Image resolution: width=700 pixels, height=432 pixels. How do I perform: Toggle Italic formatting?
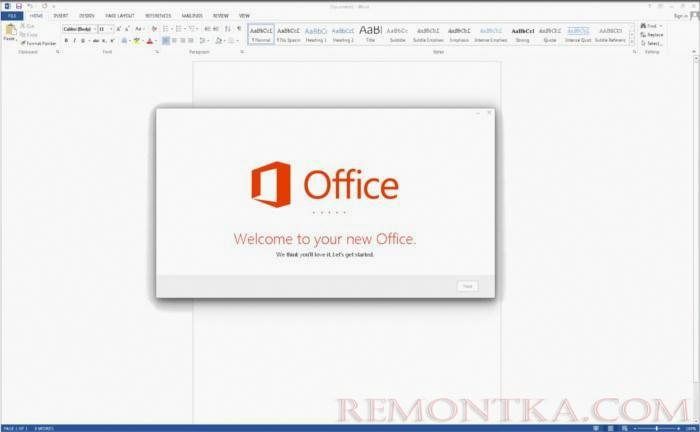(x=75, y=41)
